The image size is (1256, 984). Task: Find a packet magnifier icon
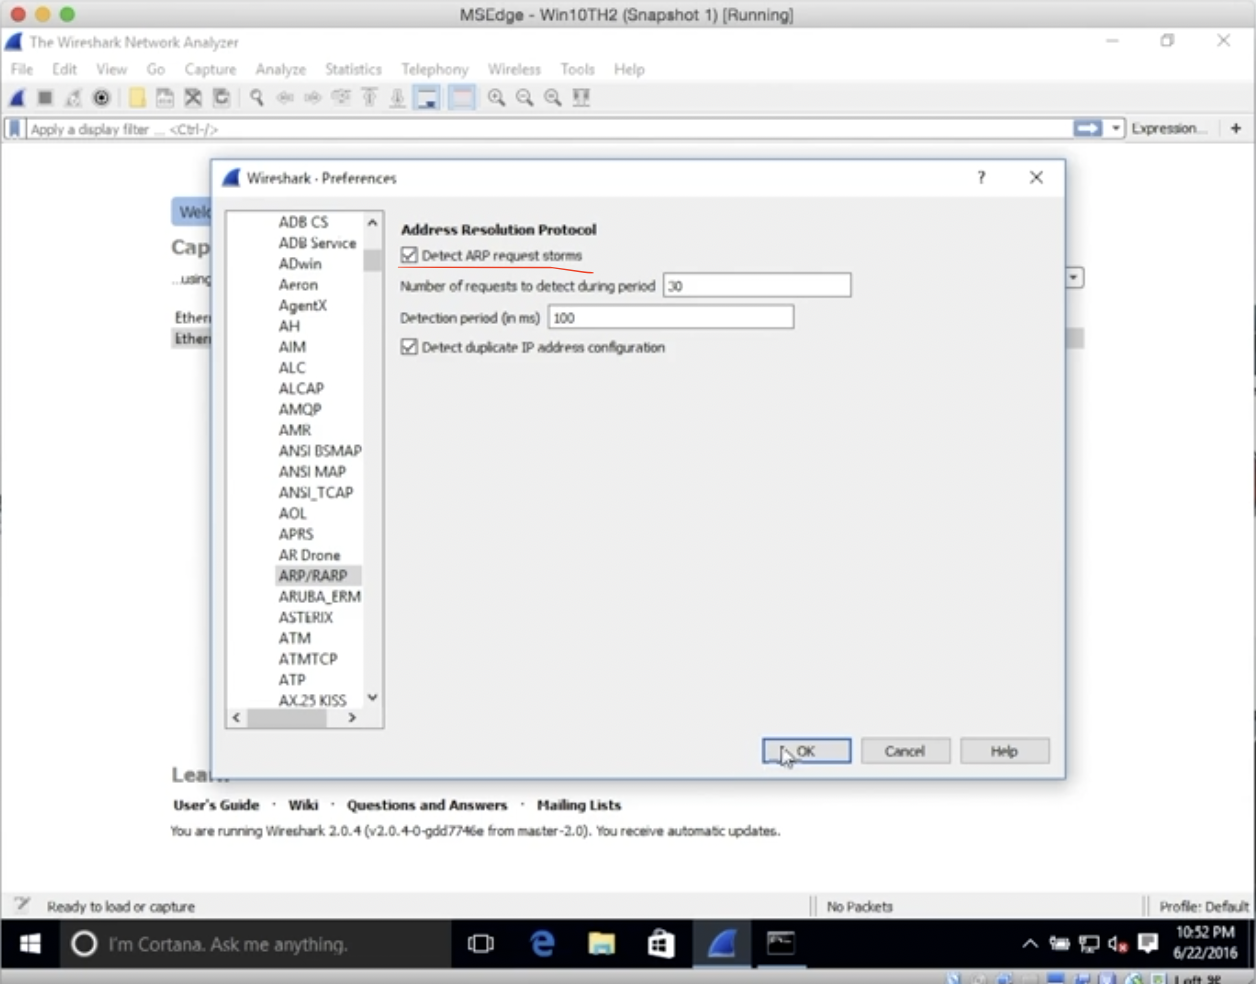[x=257, y=98]
